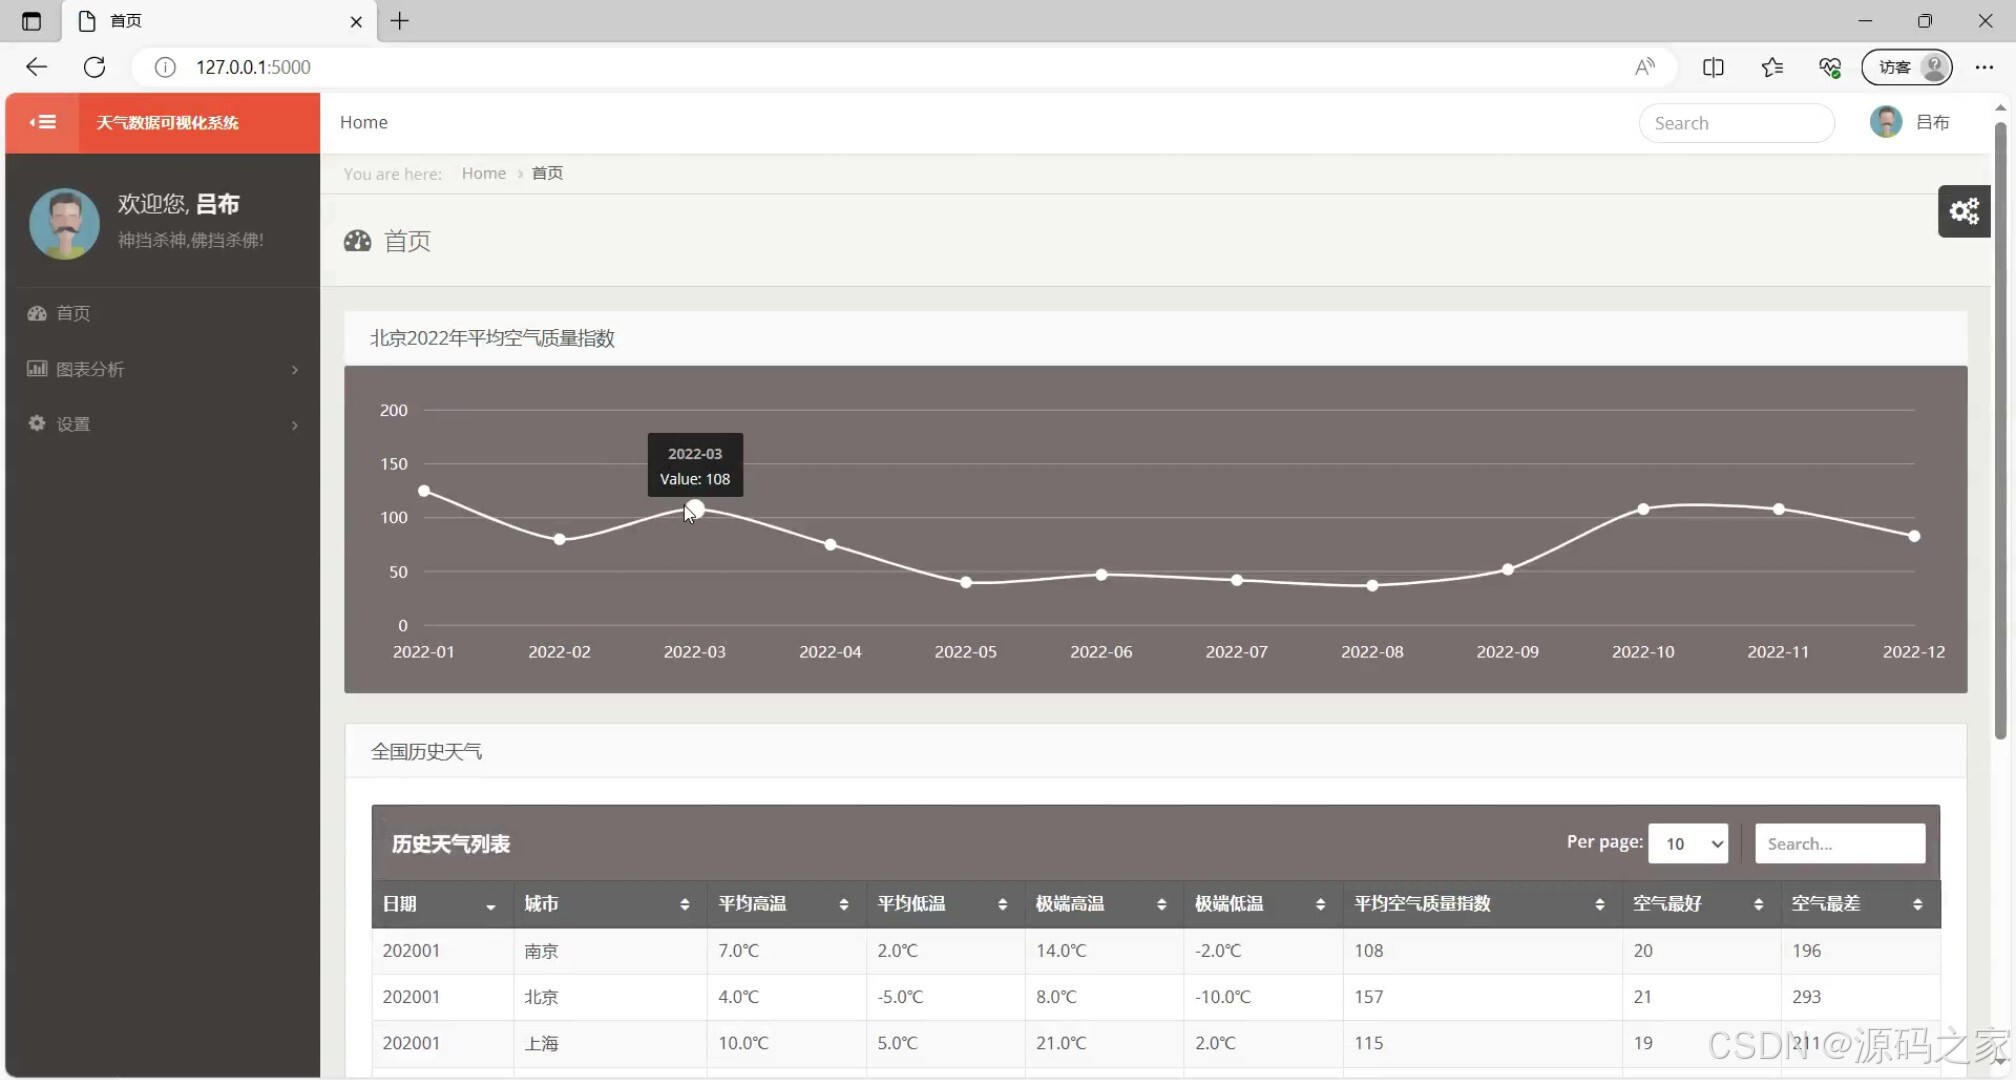Open the Per page dropdown
Screen dimensions: 2016x1080
click(1687, 843)
